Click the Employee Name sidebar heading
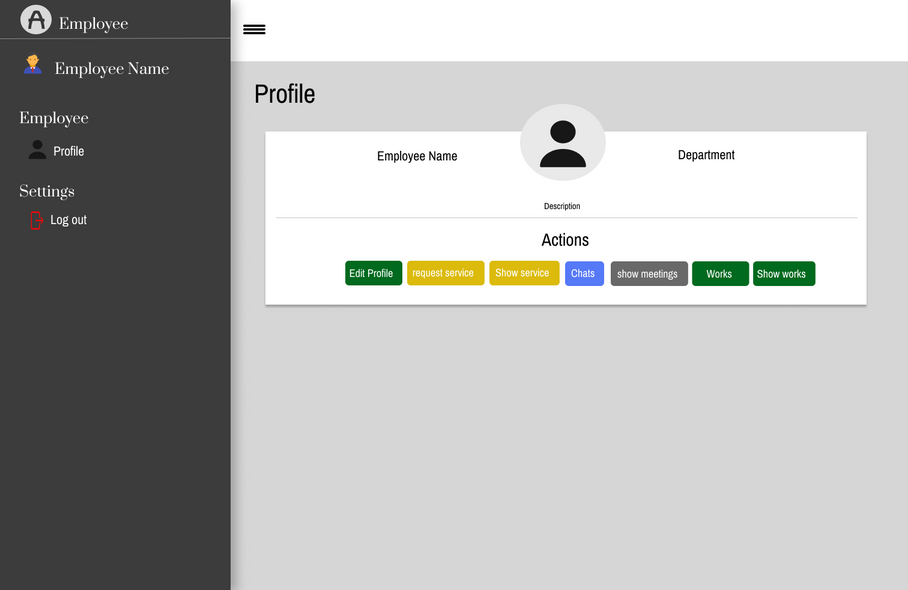 tap(112, 69)
